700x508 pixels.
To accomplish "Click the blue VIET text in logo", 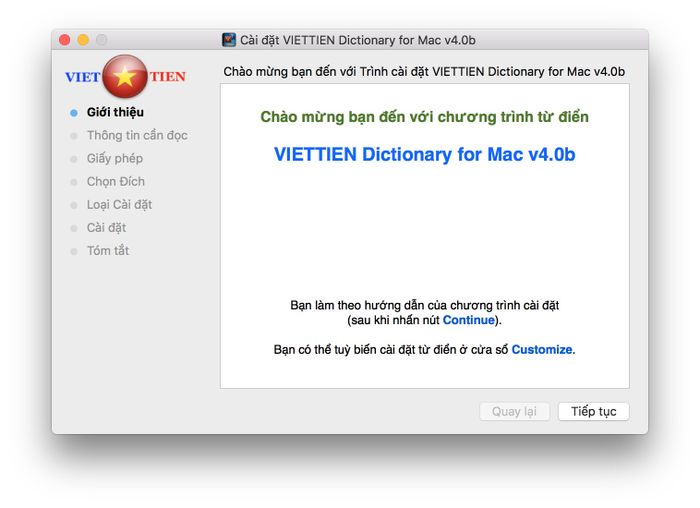I will coord(83,77).
